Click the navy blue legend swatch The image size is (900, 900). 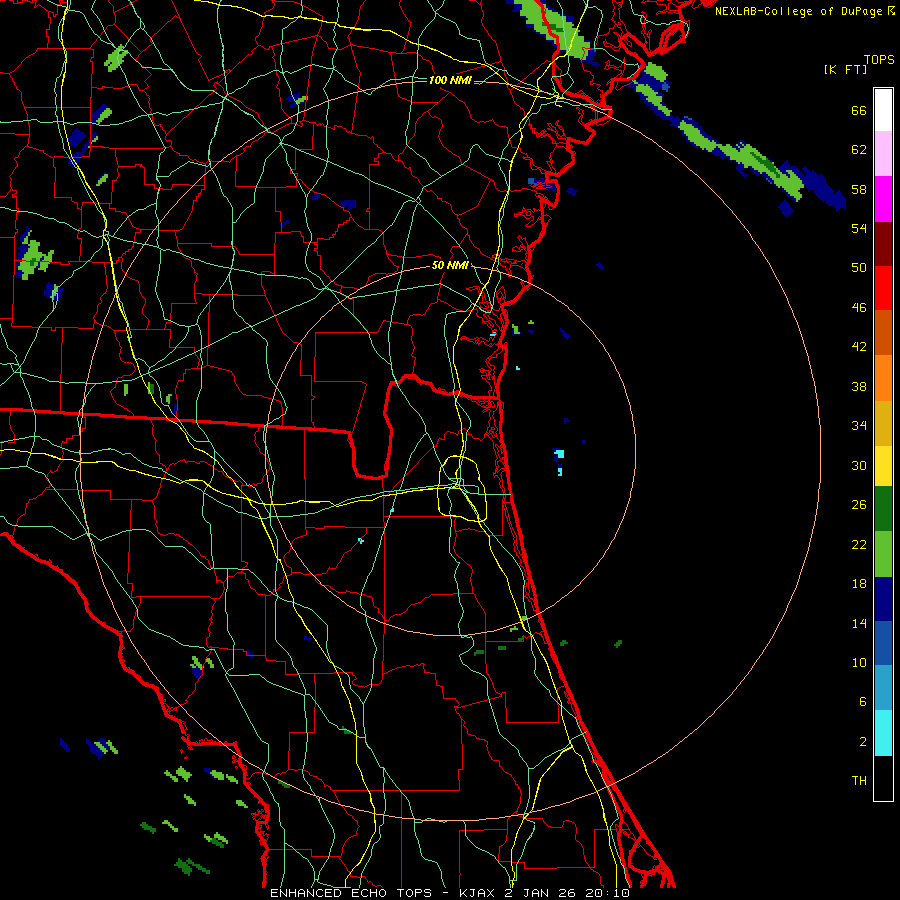click(883, 599)
